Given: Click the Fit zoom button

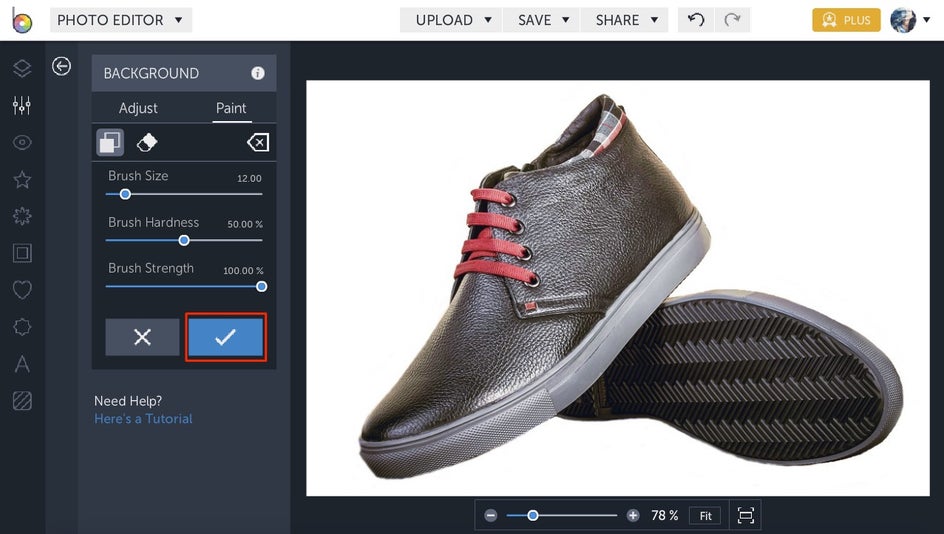Looking at the screenshot, I should 706,515.
